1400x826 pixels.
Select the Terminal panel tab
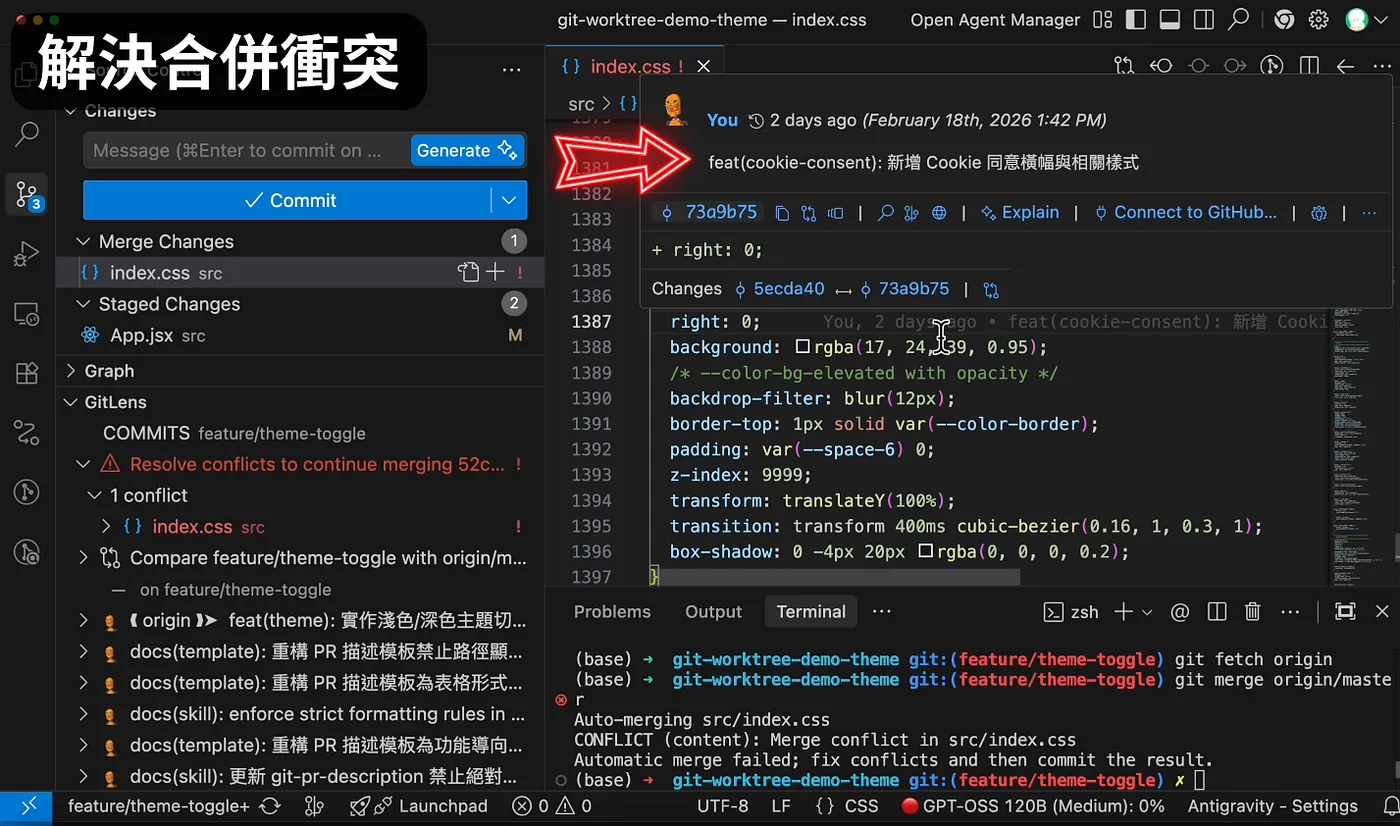tap(811, 612)
